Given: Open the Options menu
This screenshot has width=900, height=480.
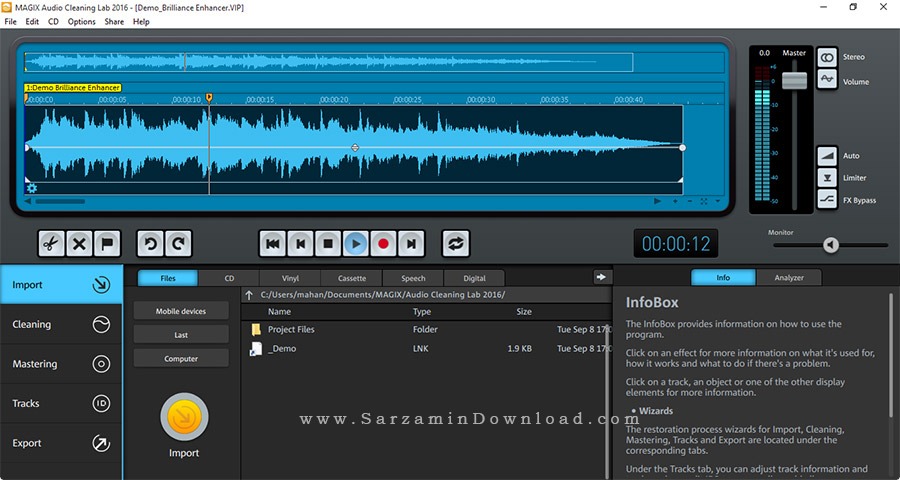Looking at the screenshot, I should (x=82, y=22).
